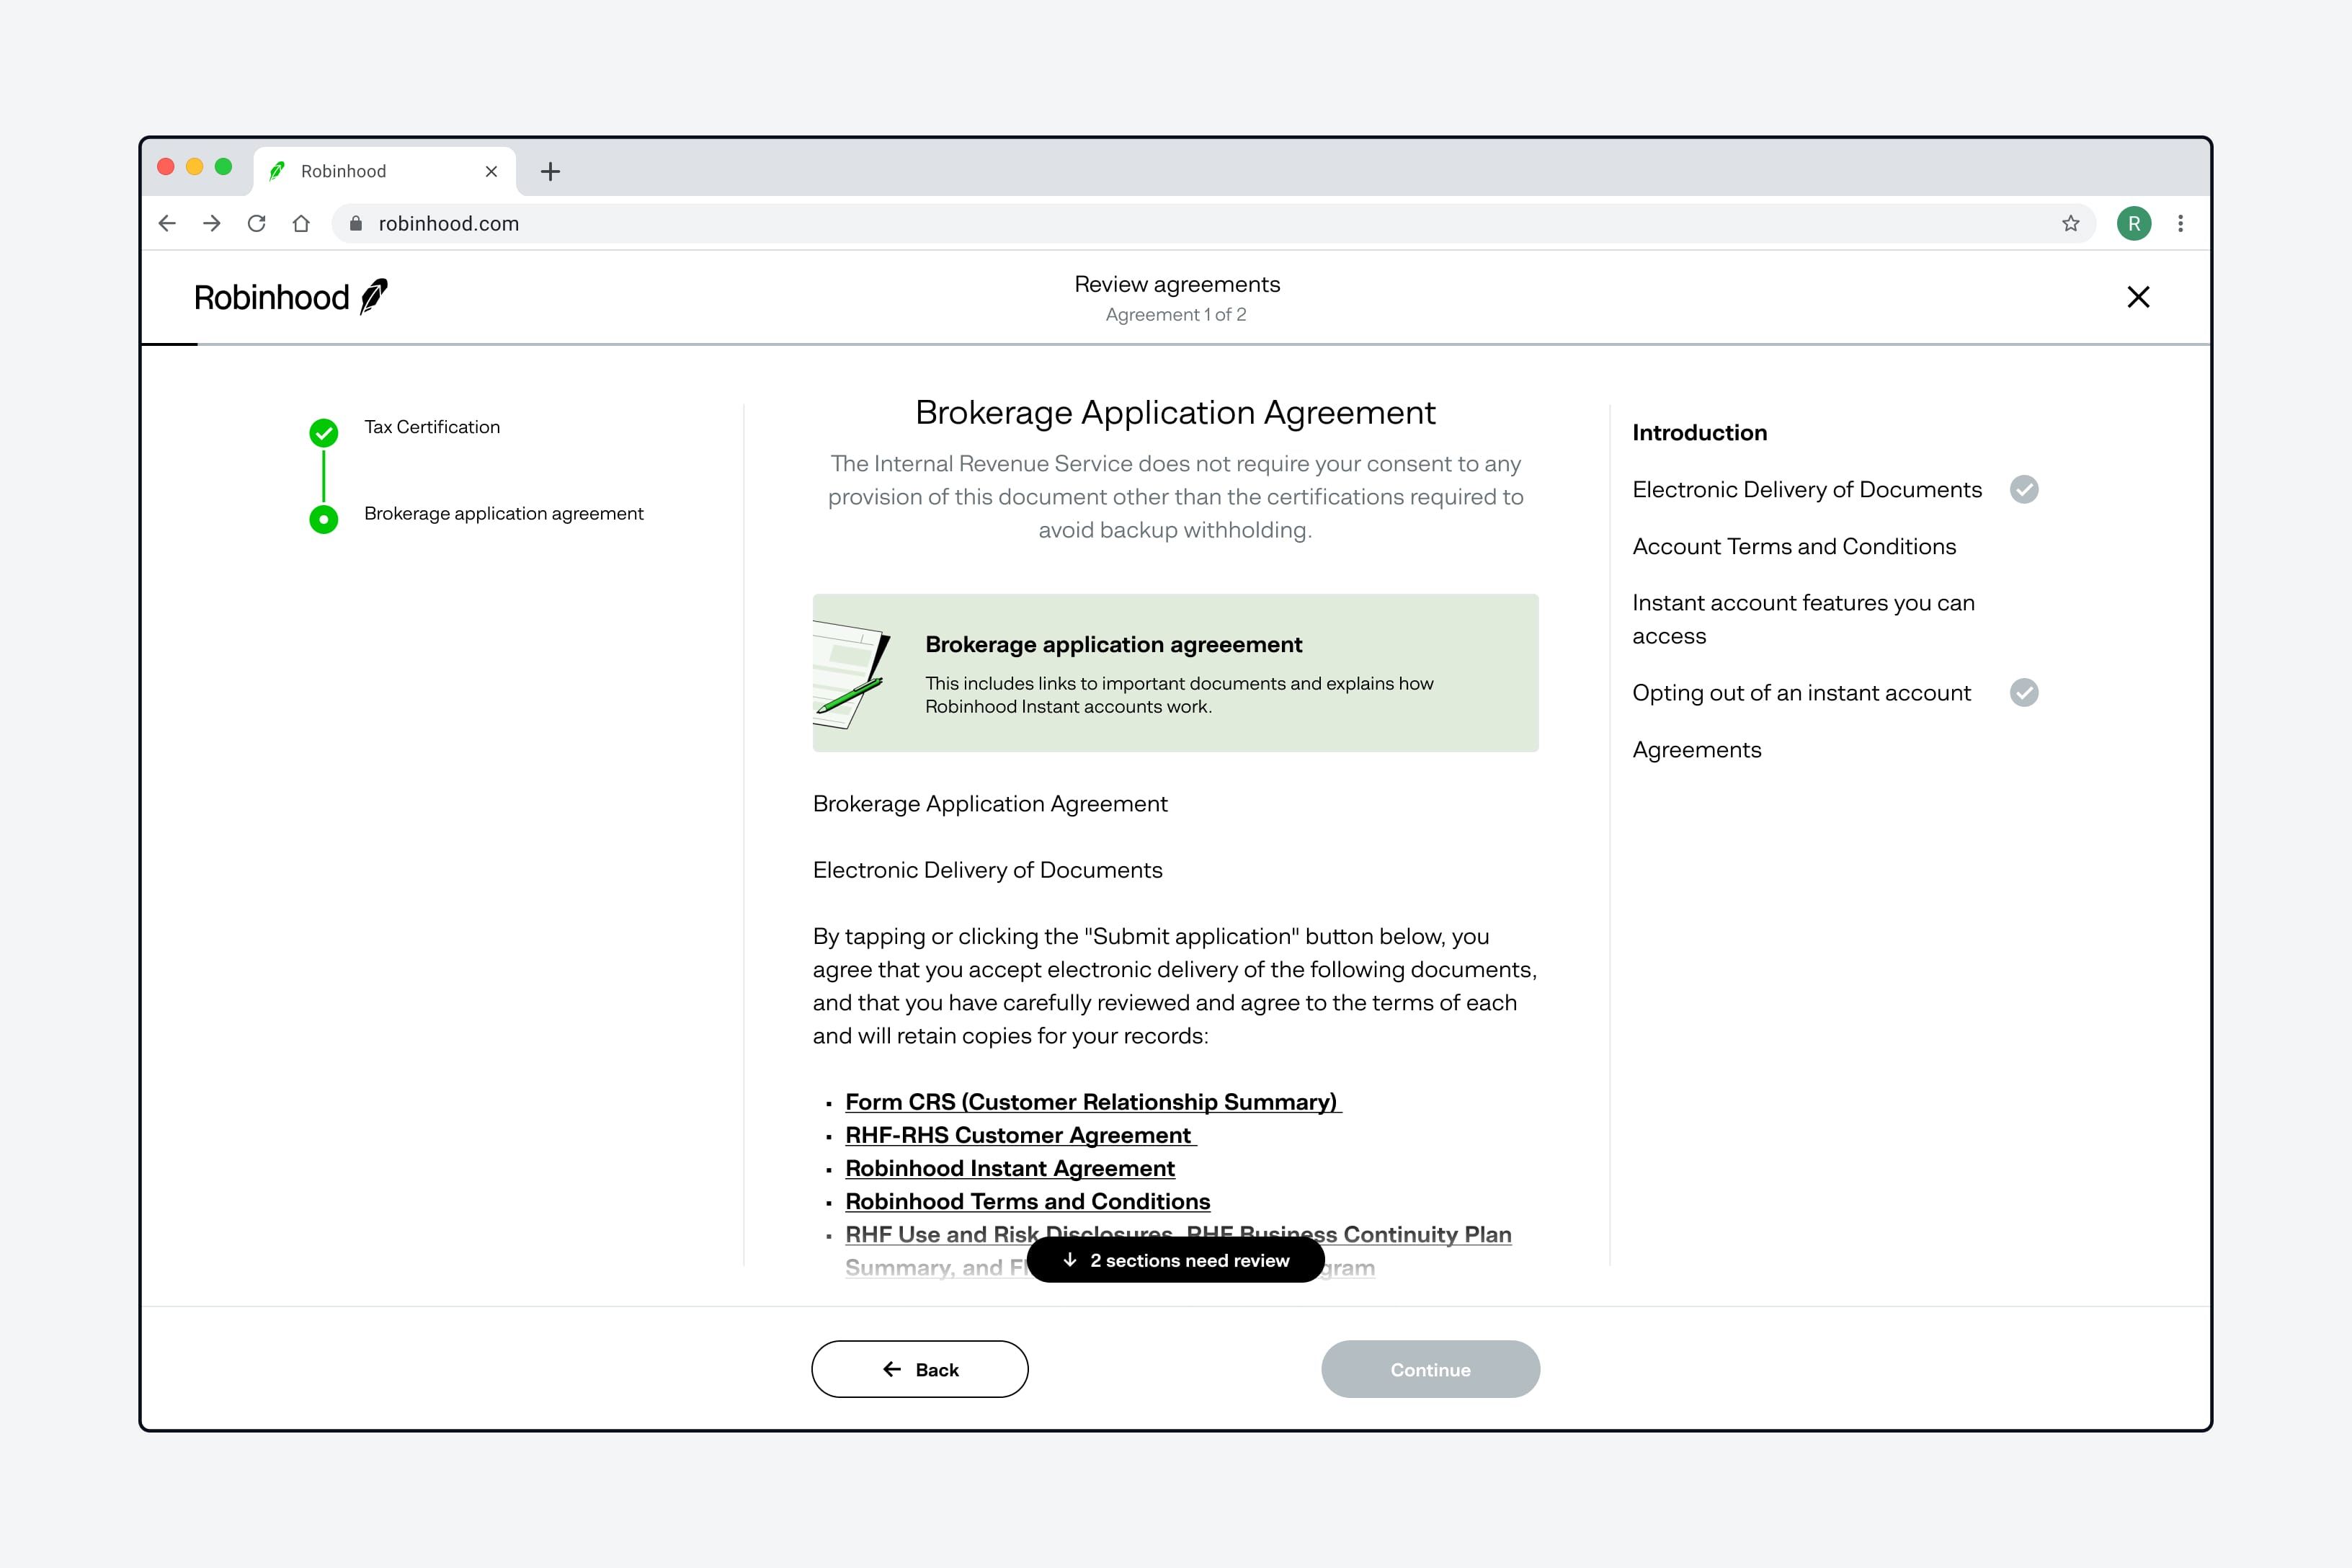Click the Brokerage application agreeement banner
Screen dimensions: 2352x1568
(1175, 673)
